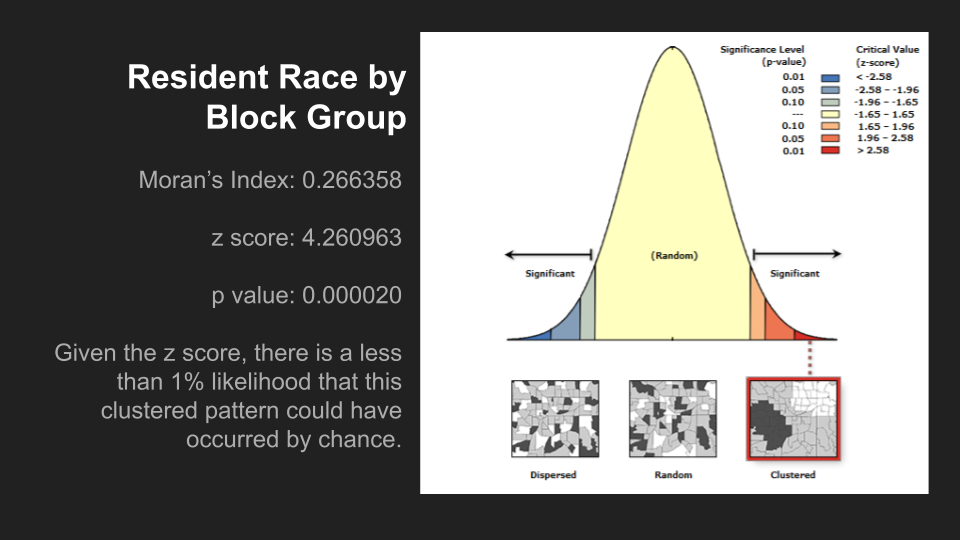Click the p value 0.000020 line
The image size is (960, 540).
306,295
